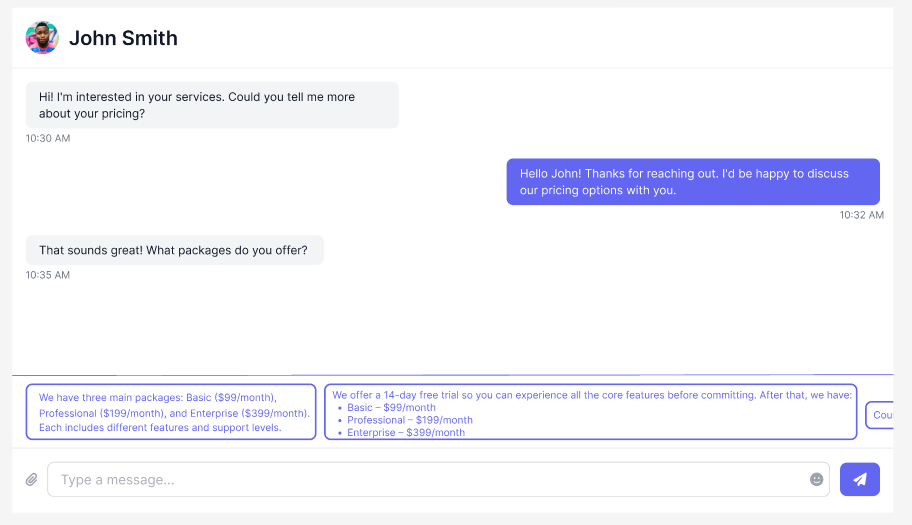Click the 10:30 AM timestamp
Screen dimensions: 912x525
pos(48,138)
